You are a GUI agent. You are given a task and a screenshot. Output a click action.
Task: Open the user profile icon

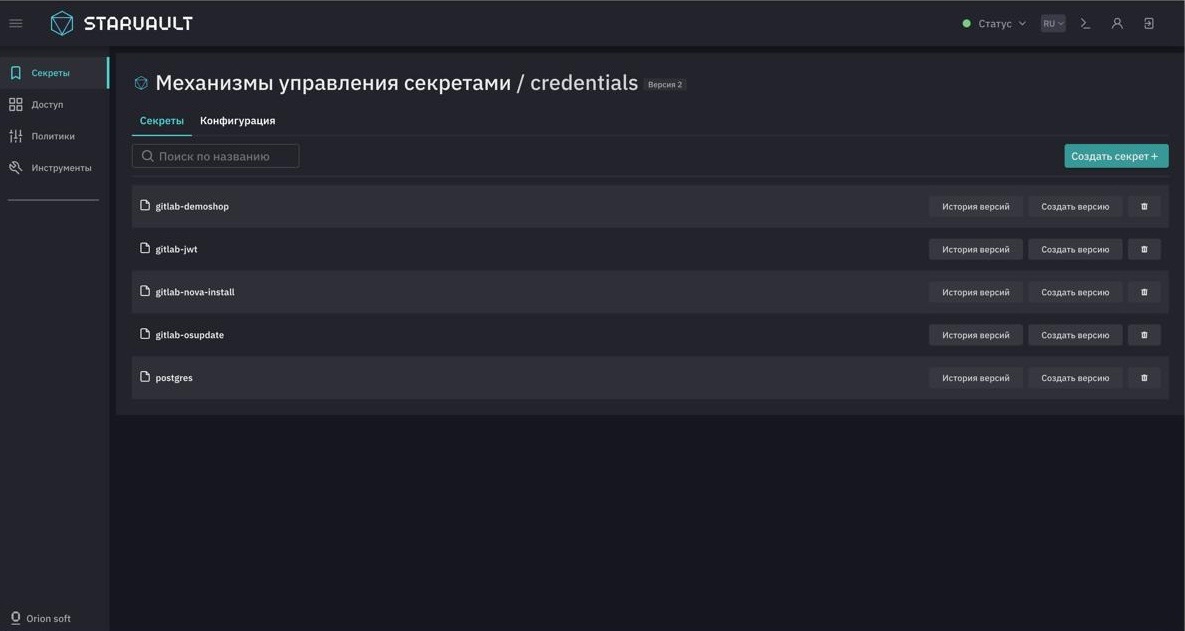coord(1117,23)
